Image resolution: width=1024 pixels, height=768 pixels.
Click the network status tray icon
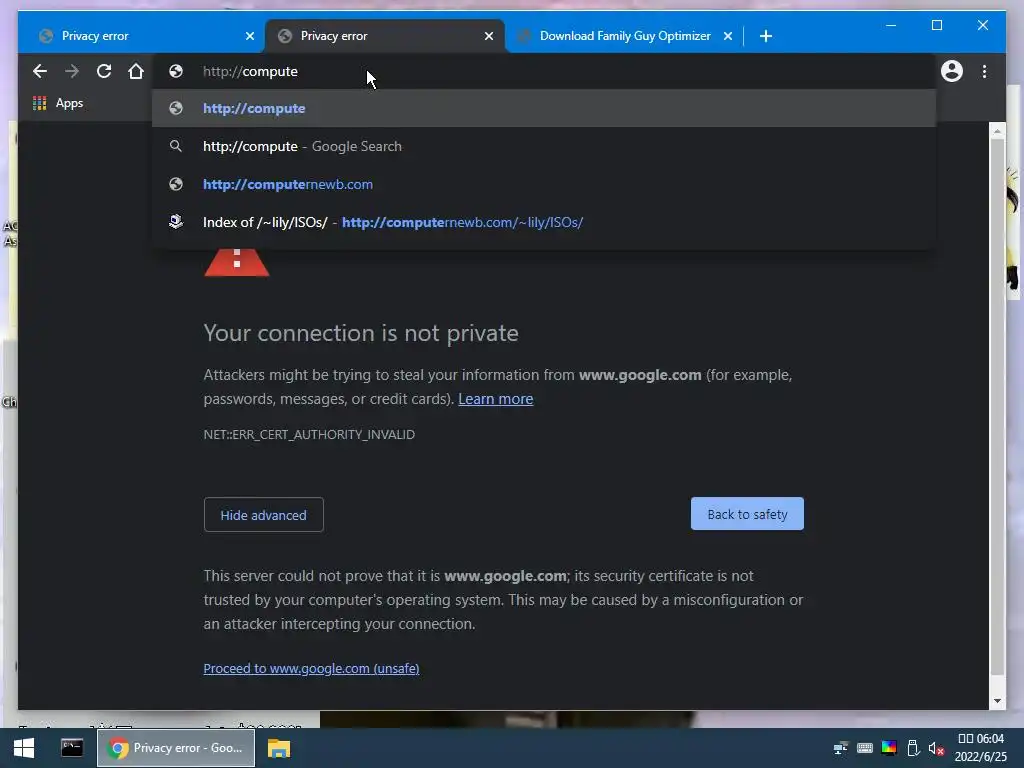(840, 748)
